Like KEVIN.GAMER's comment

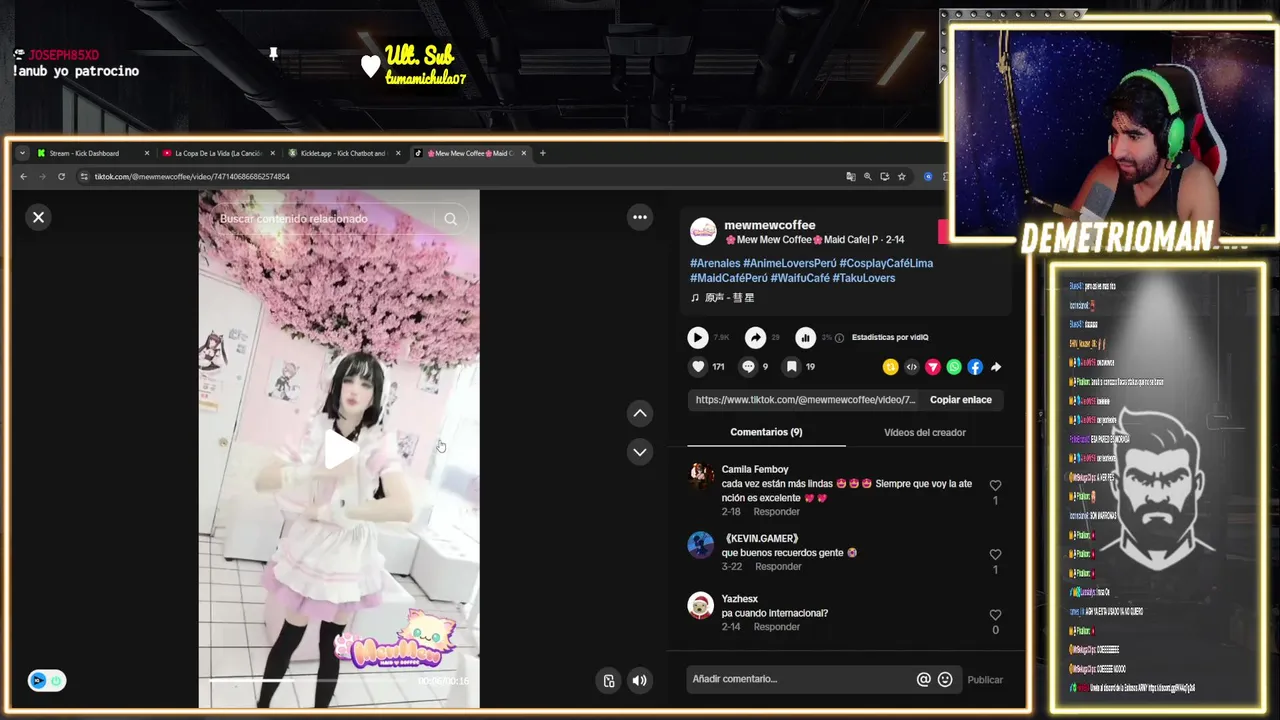[x=995, y=554]
